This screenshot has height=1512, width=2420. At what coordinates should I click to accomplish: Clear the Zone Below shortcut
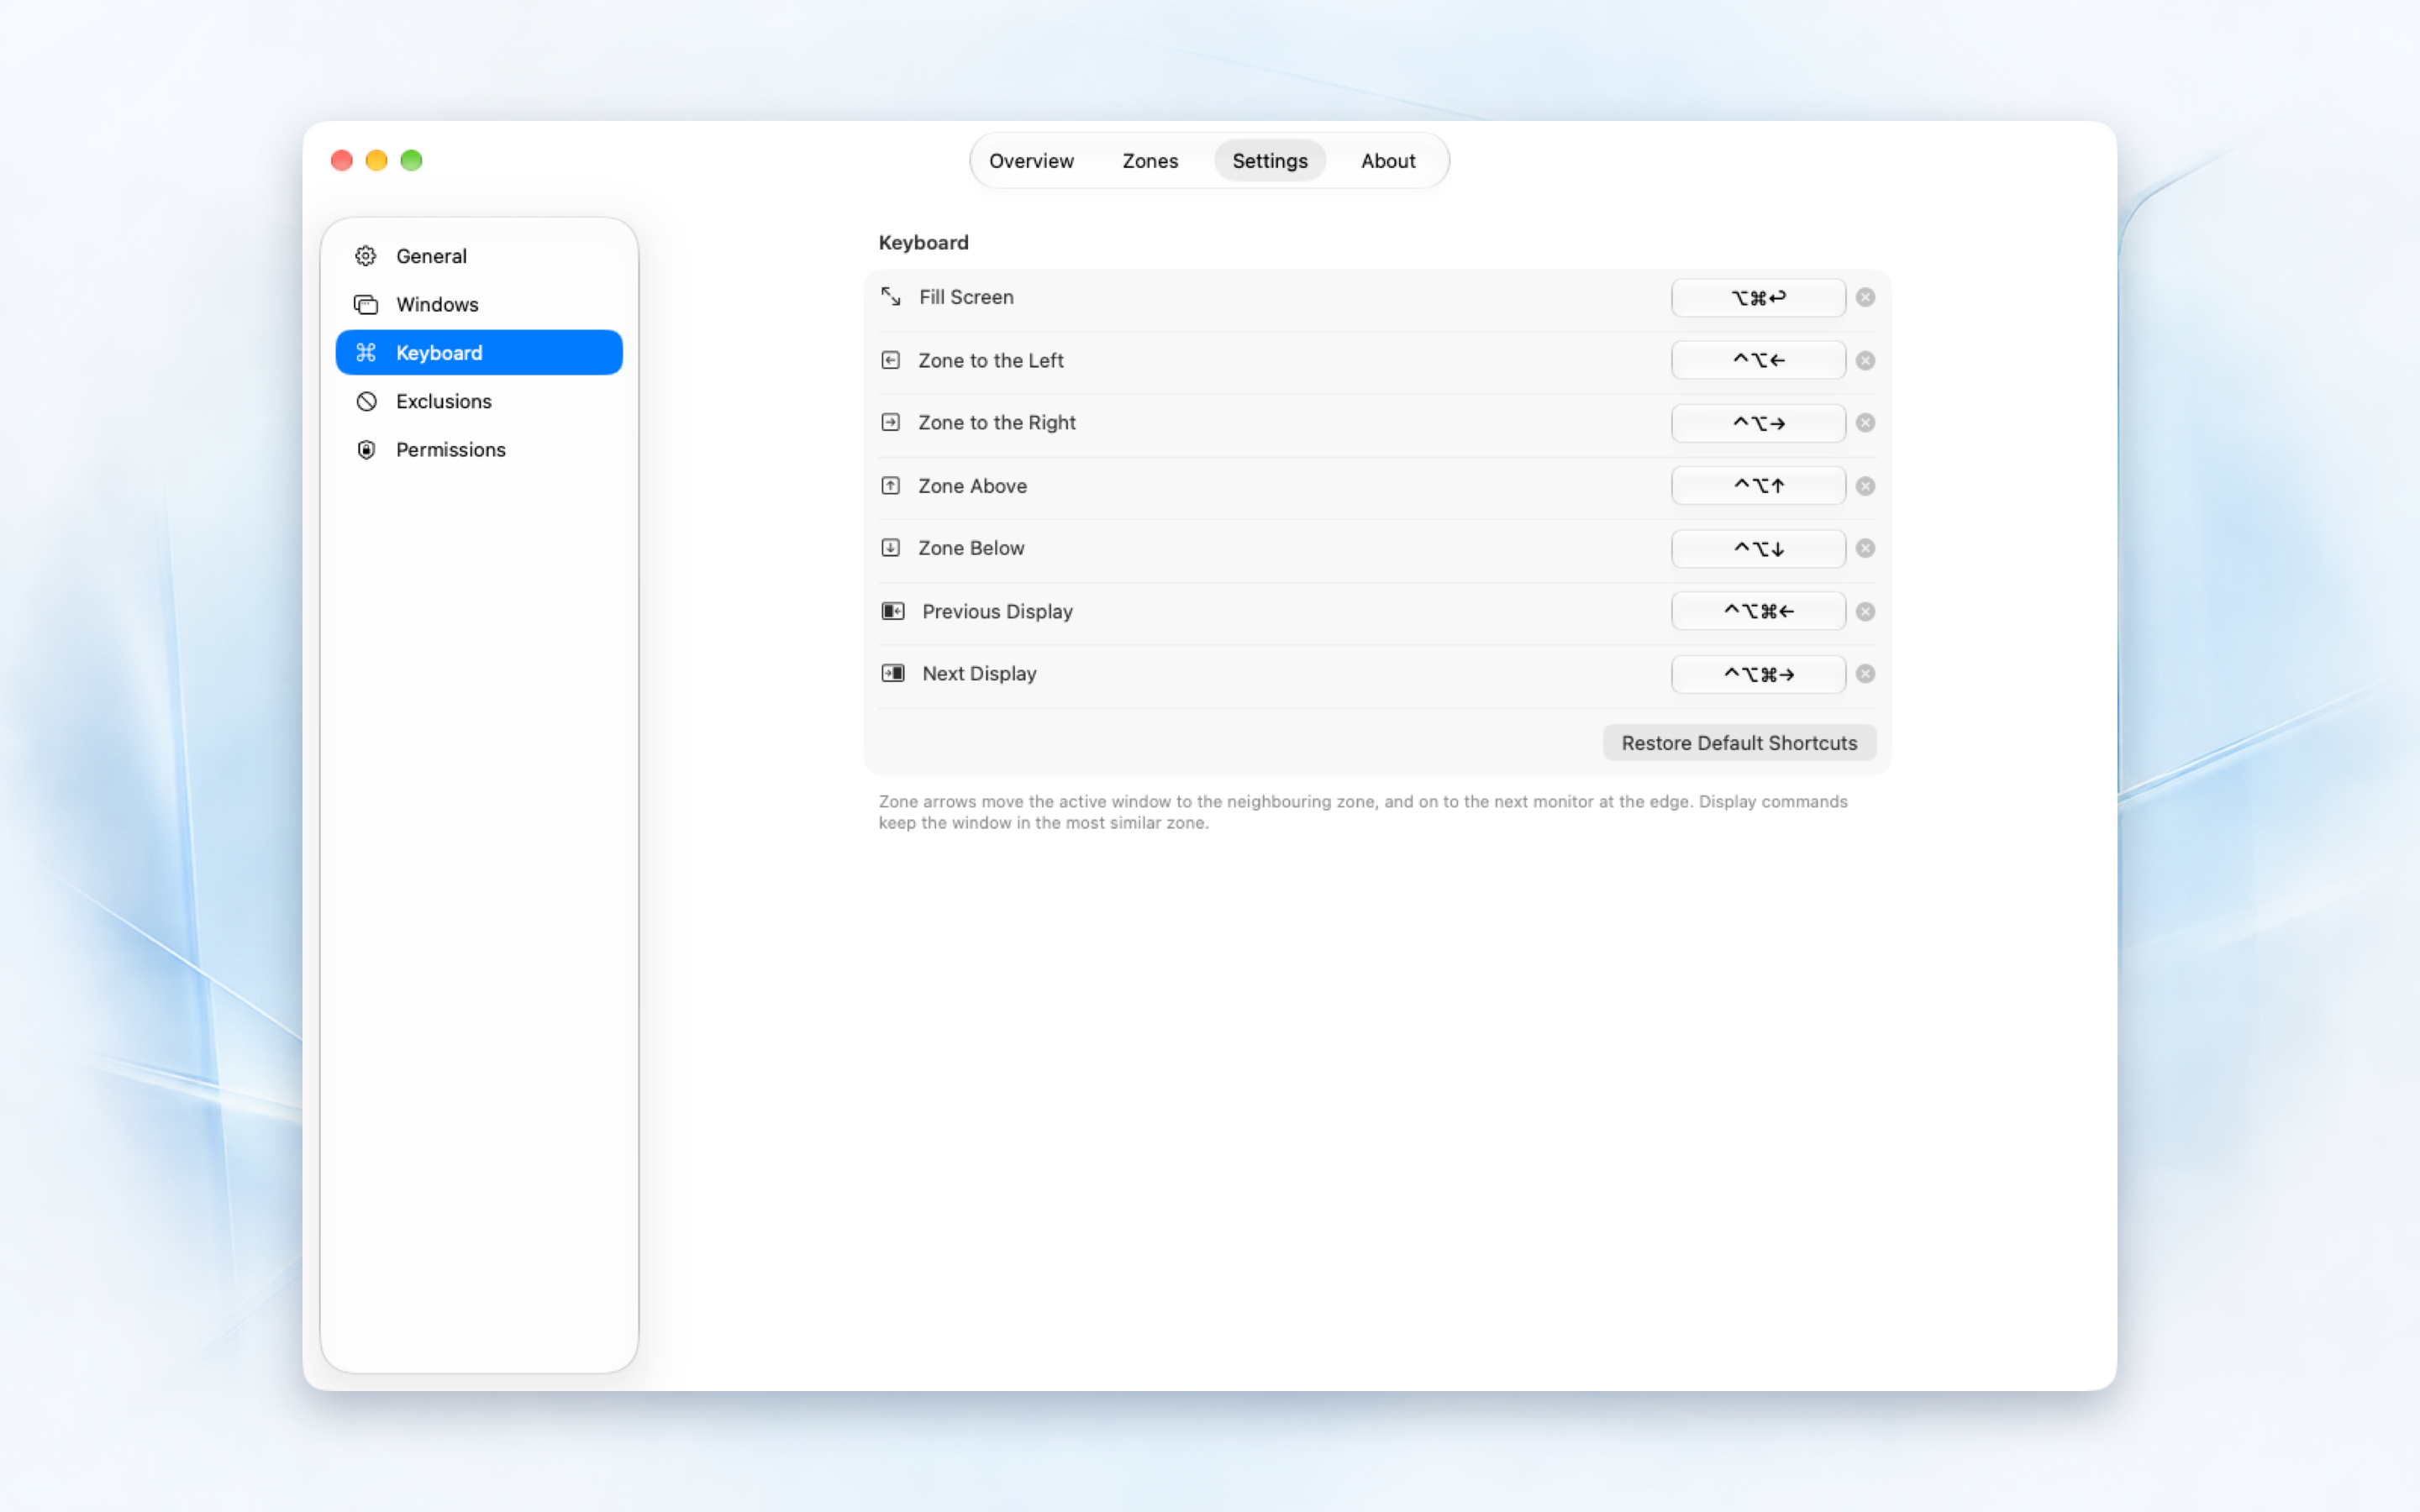[1865, 548]
